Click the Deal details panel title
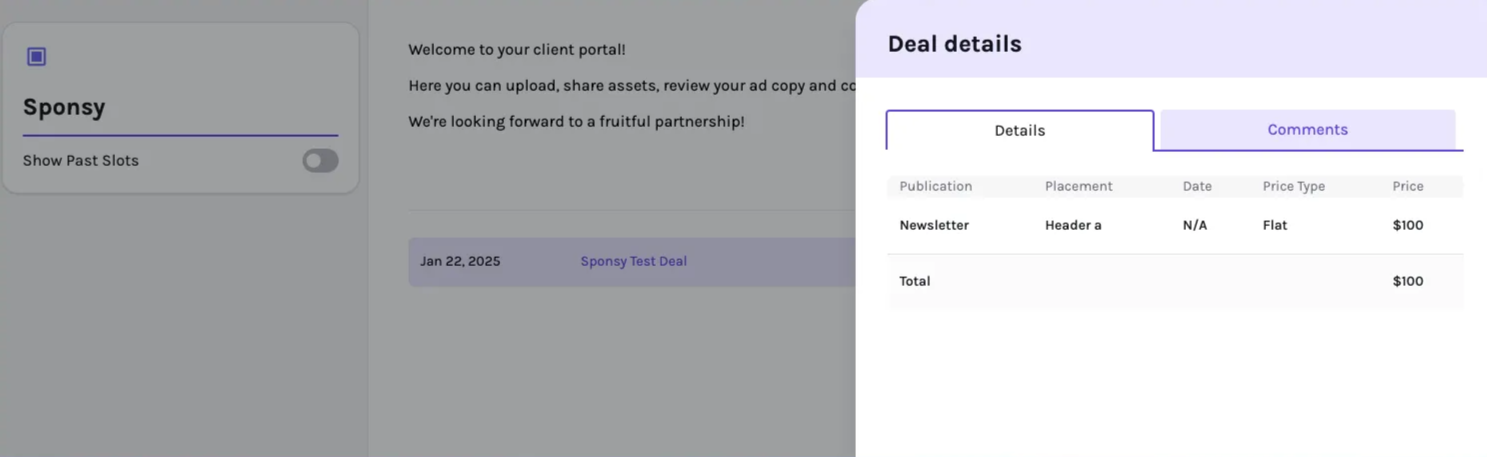1487x457 pixels. pyautogui.click(x=955, y=44)
